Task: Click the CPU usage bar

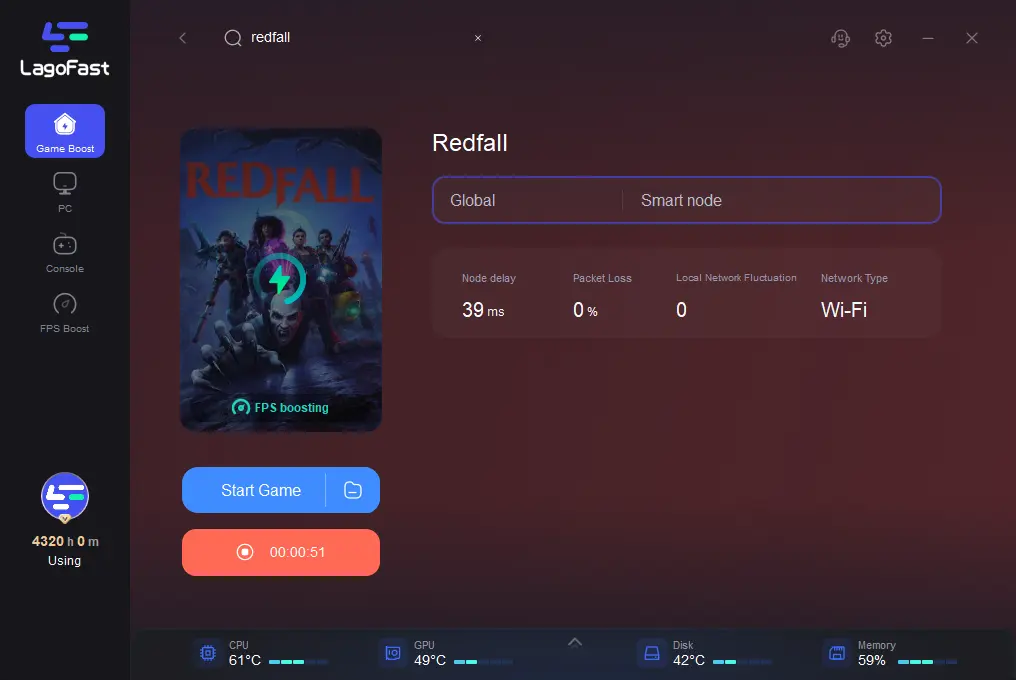Action: tap(298, 662)
